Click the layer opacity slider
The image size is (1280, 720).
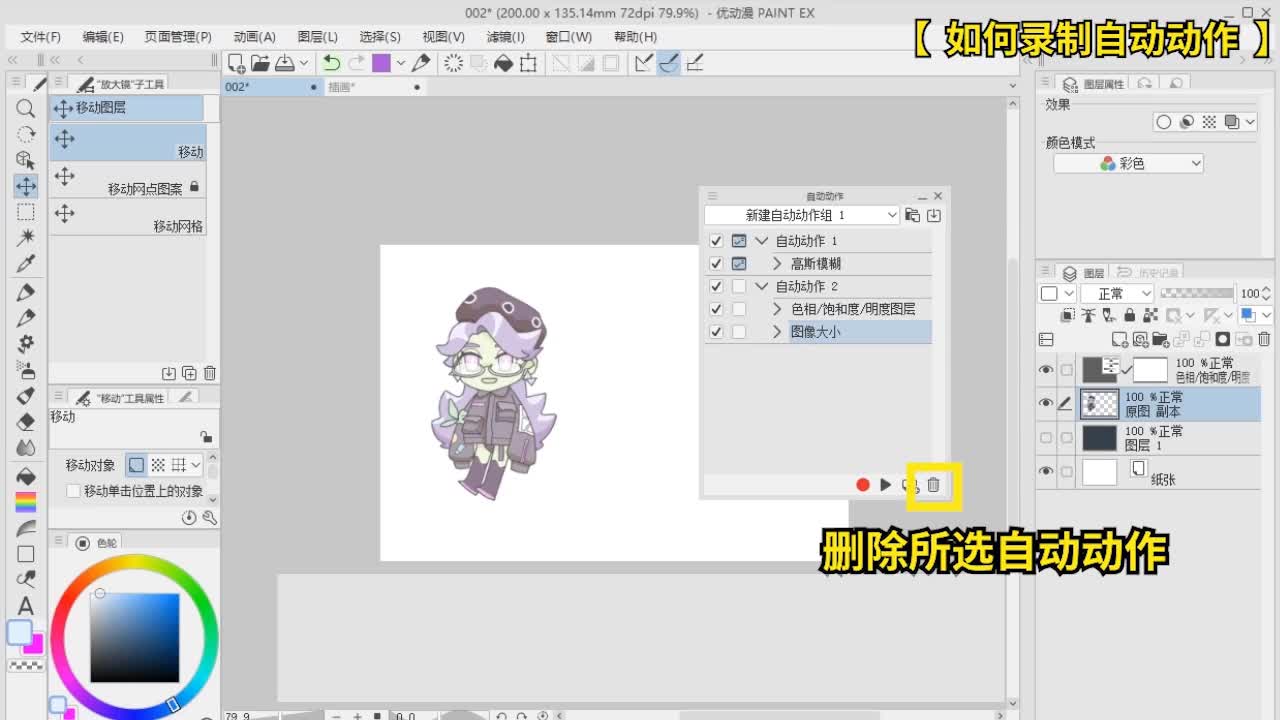[x=1197, y=293]
